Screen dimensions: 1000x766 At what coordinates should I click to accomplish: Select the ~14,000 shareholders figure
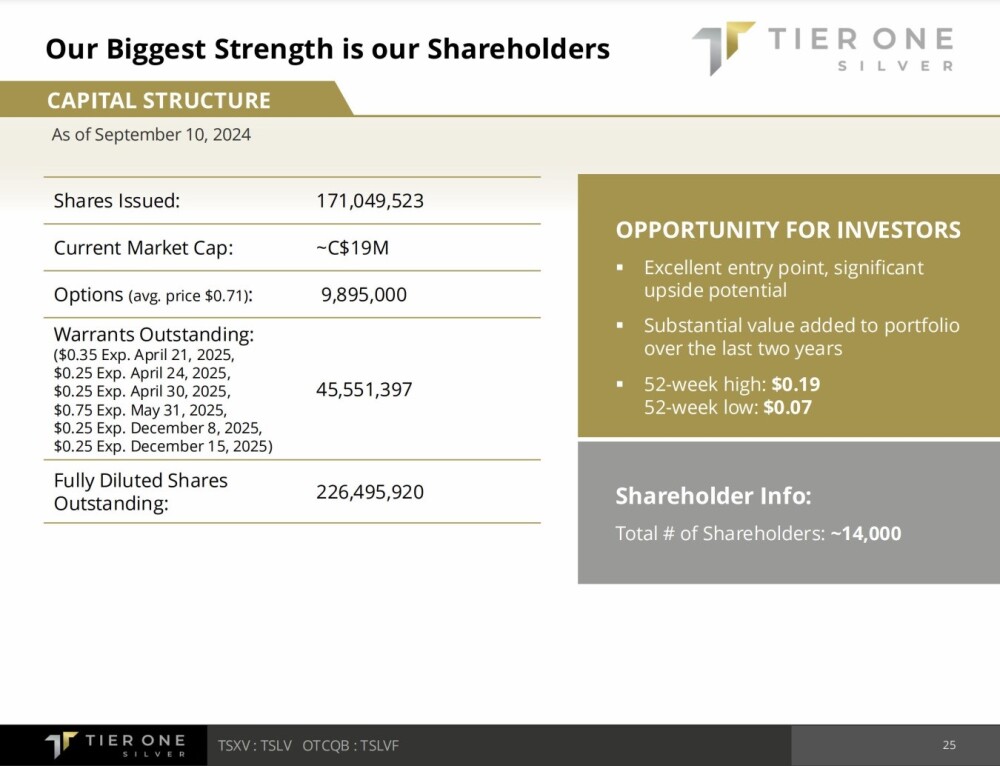(x=866, y=534)
